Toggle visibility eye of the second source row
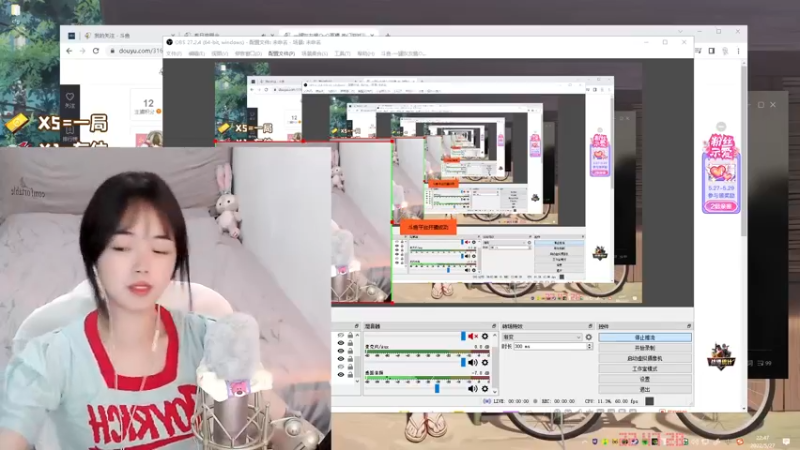 click(x=341, y=343)
